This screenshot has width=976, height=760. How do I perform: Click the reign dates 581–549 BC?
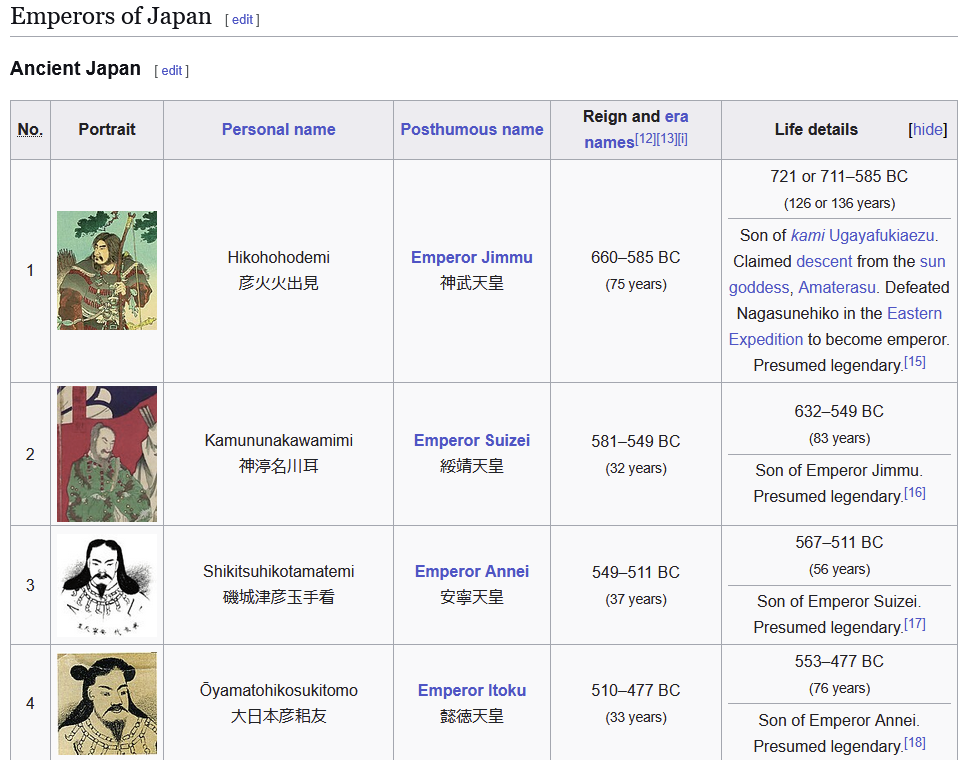pos(636,441)
